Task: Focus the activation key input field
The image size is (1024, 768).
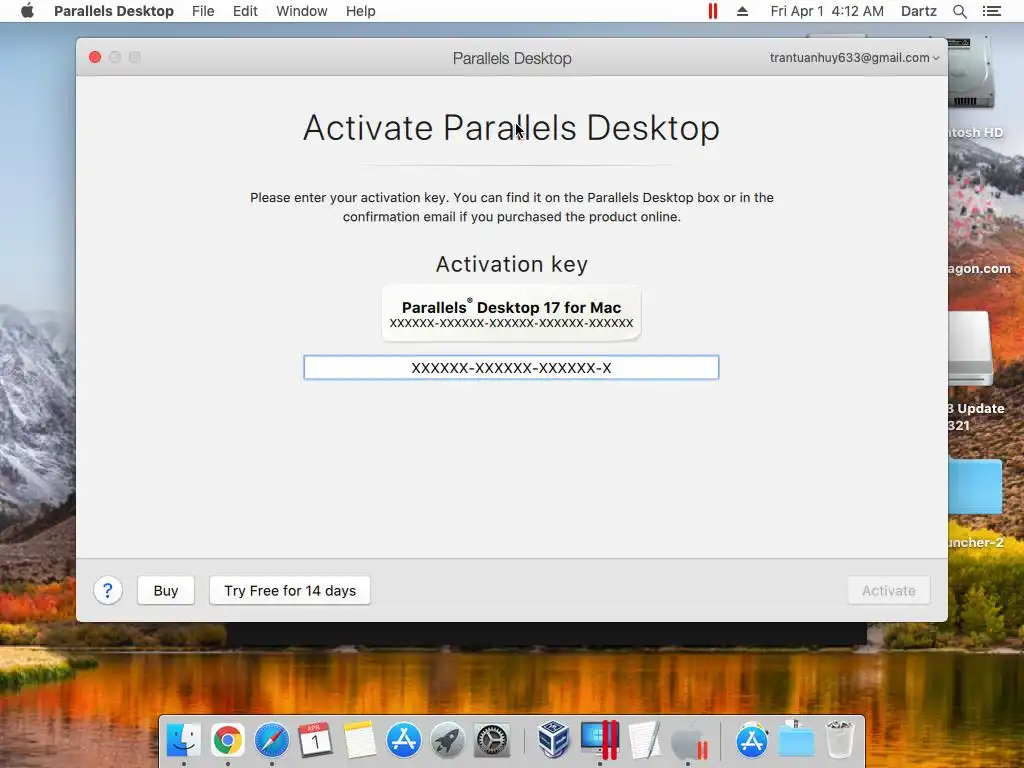Action: tap(511, 368)
